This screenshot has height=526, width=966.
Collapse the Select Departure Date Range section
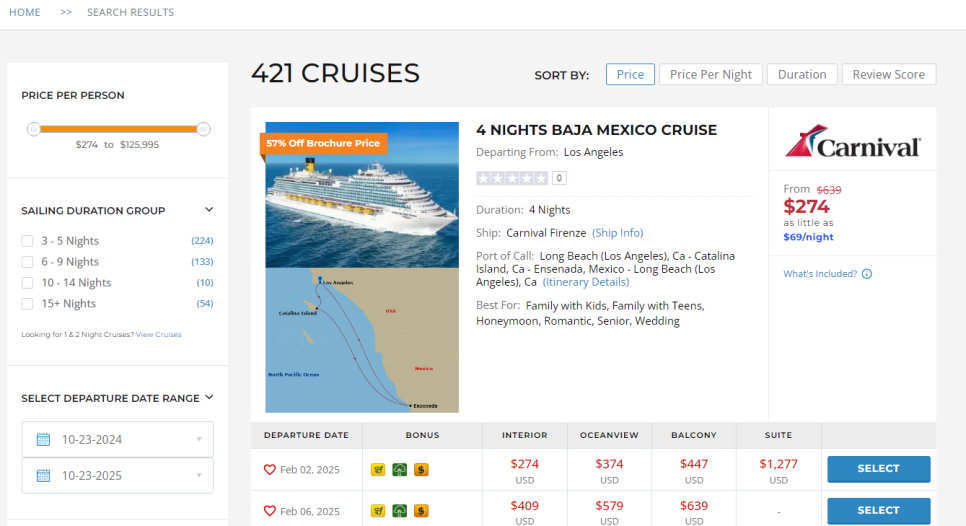point(209,398)
